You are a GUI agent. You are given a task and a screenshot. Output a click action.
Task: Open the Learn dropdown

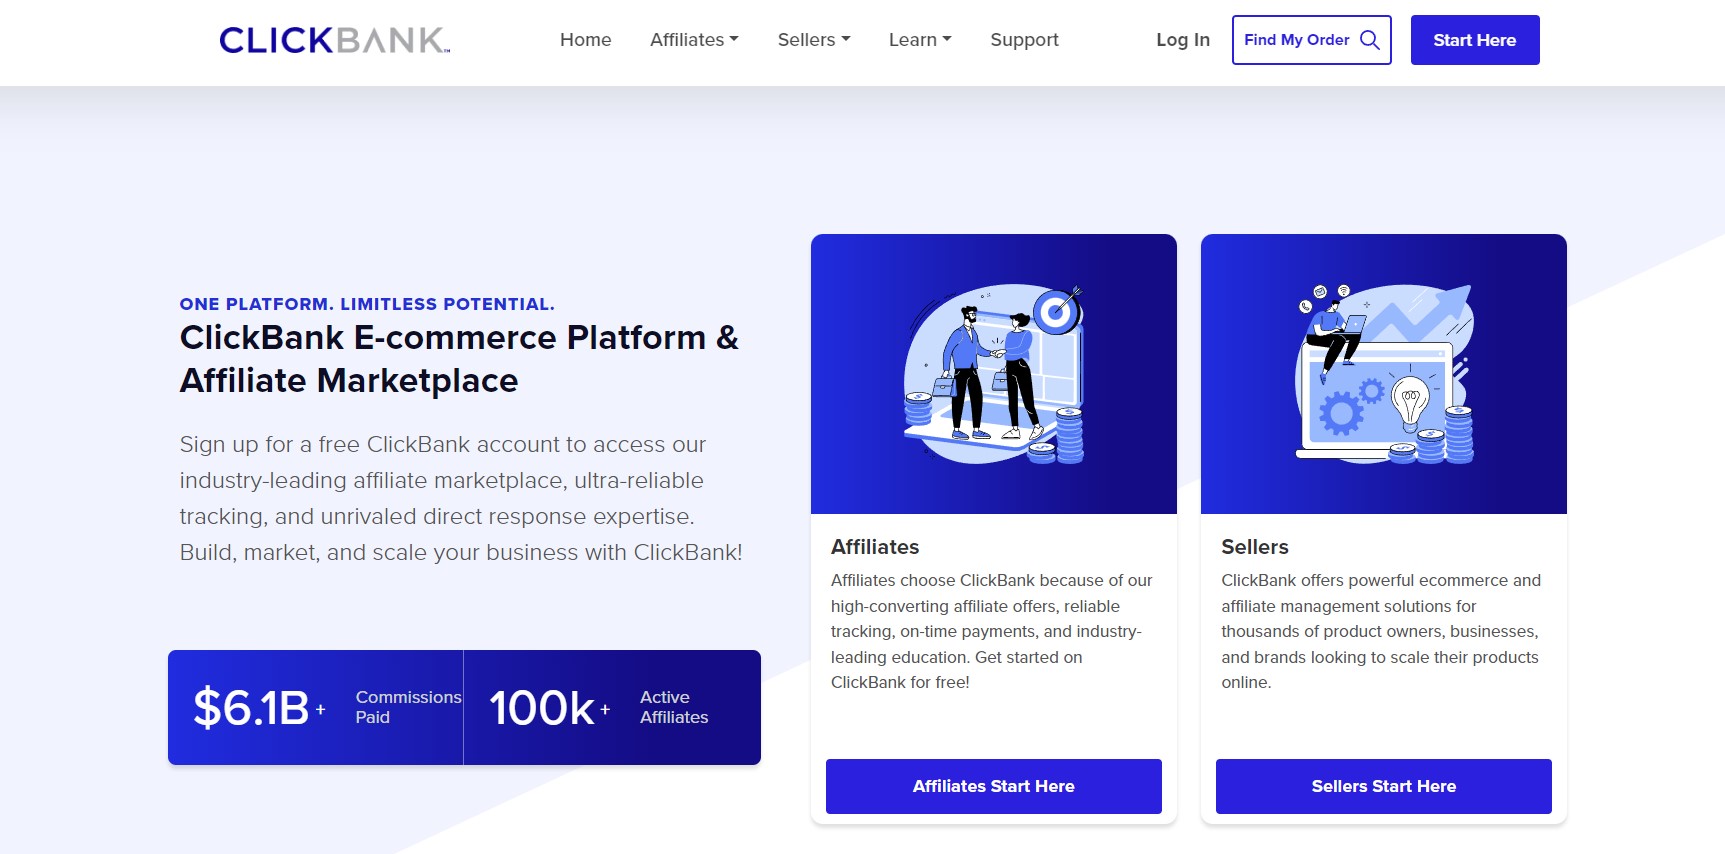920,40
